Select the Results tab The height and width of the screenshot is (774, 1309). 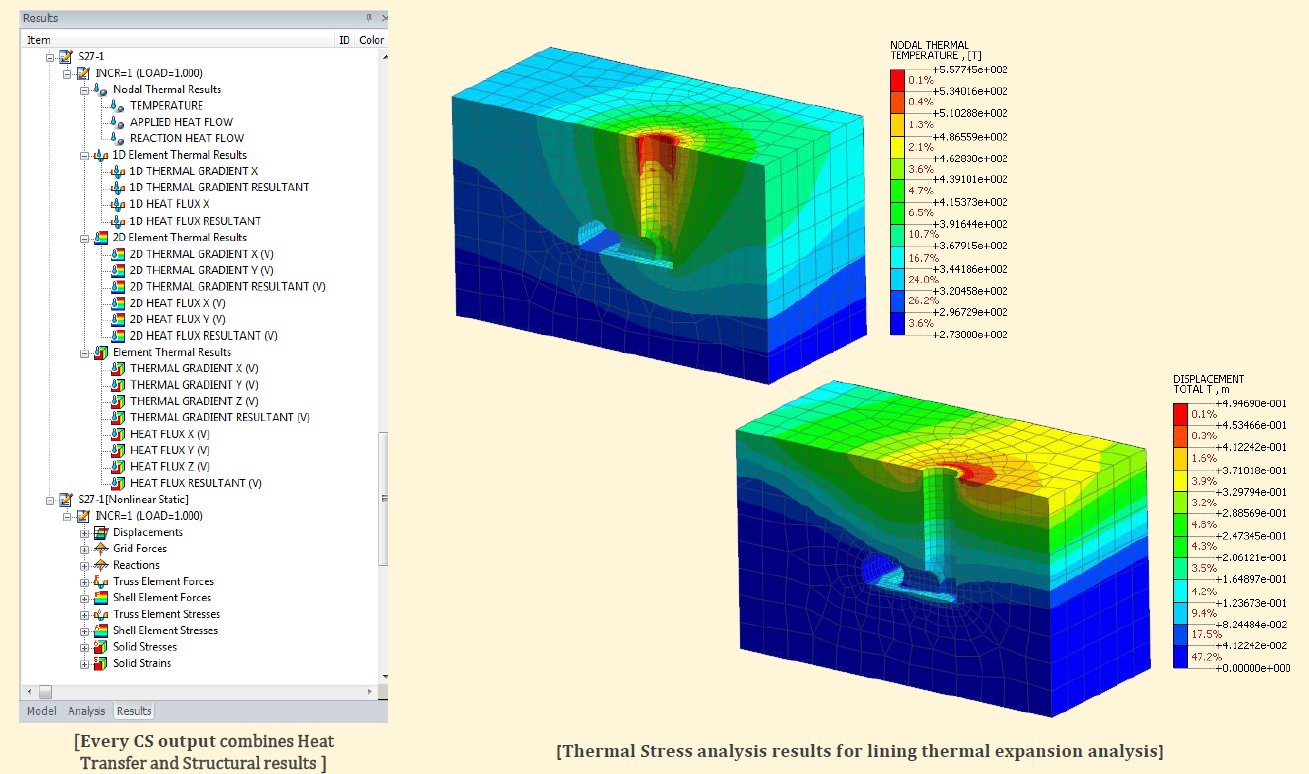[134, 711]
